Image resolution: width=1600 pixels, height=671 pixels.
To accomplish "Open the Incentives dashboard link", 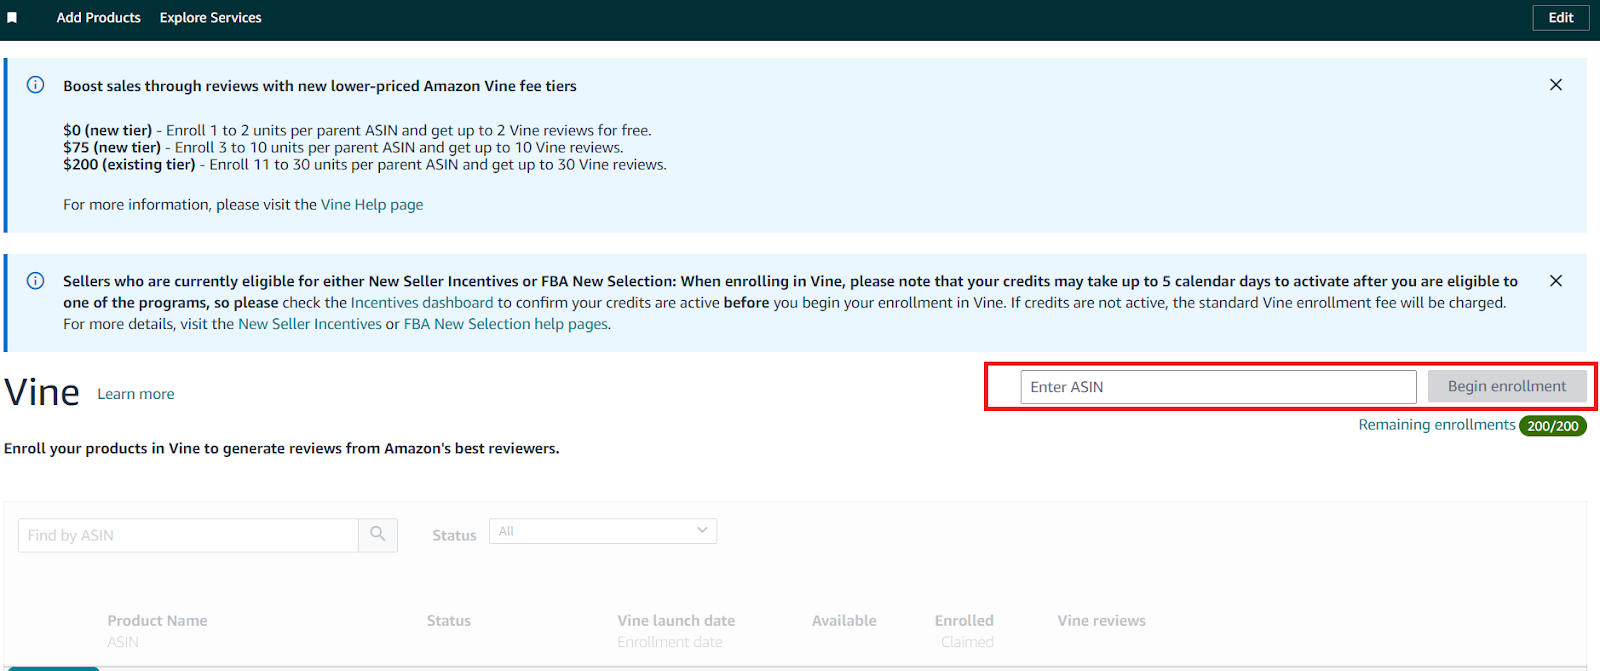I will [x=421, y=303].
